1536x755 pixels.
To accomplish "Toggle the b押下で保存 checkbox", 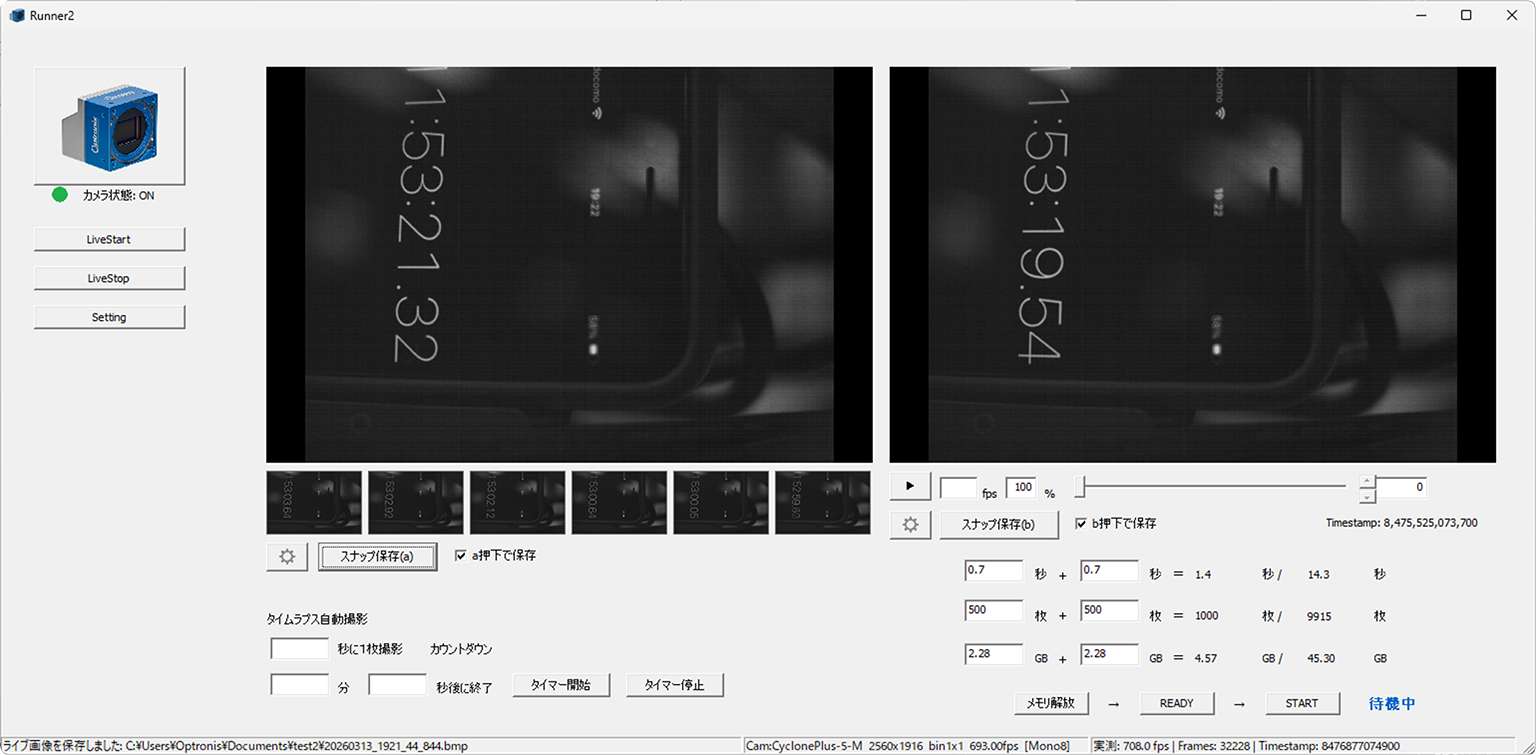I will [1081, 523].
